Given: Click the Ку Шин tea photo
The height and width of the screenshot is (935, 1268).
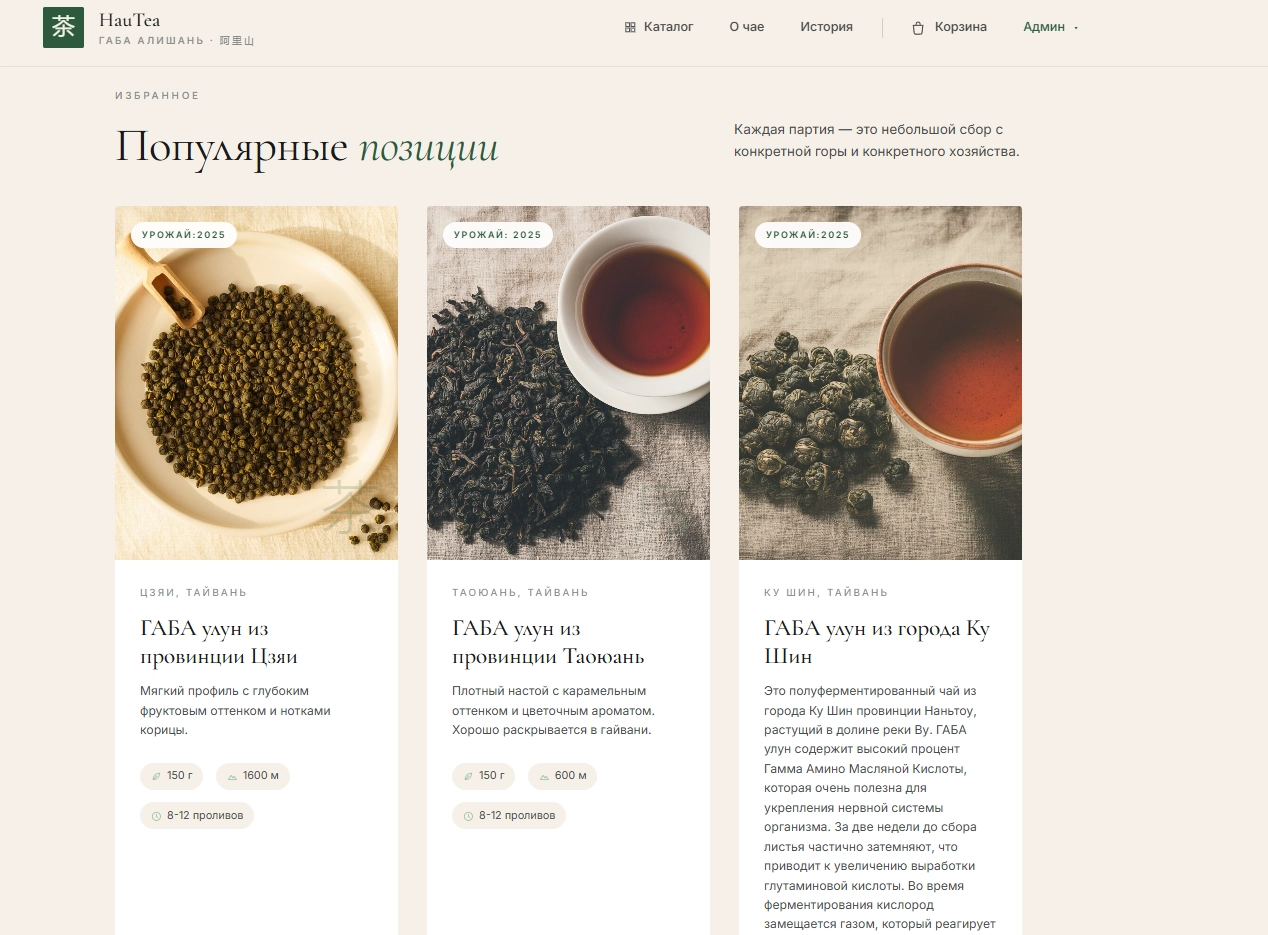Looking at the screenshot, I should point(880,383).
